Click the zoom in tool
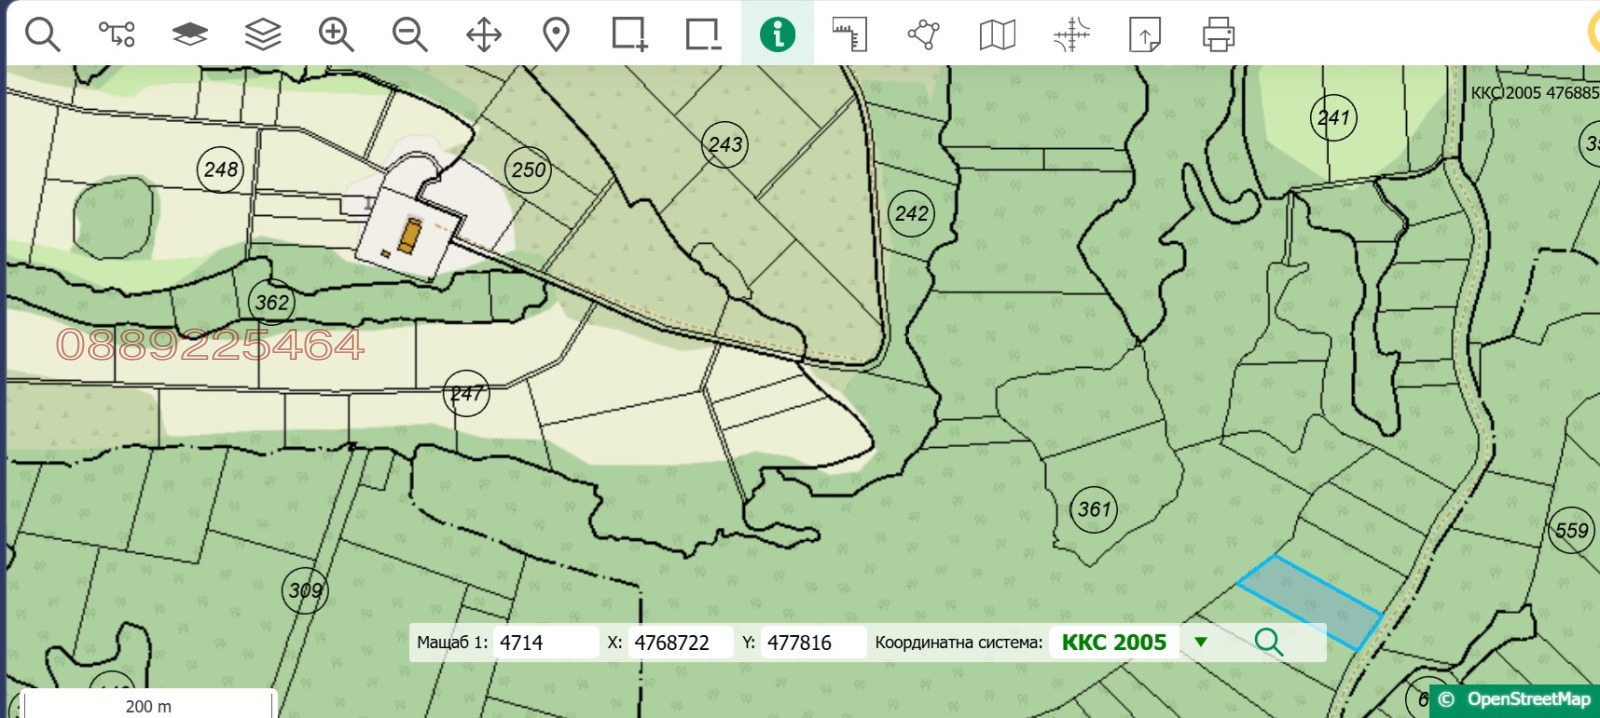 [x=336, y=34]
